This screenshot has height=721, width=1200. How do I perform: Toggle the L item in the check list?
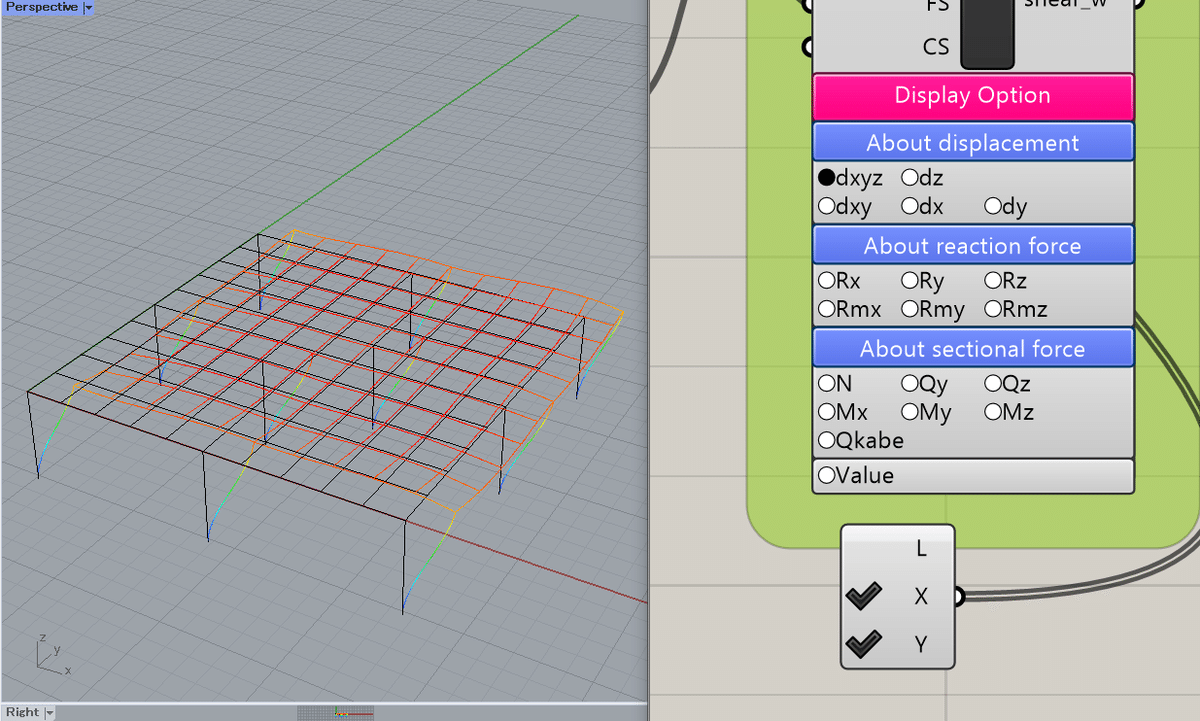(921, 549)
